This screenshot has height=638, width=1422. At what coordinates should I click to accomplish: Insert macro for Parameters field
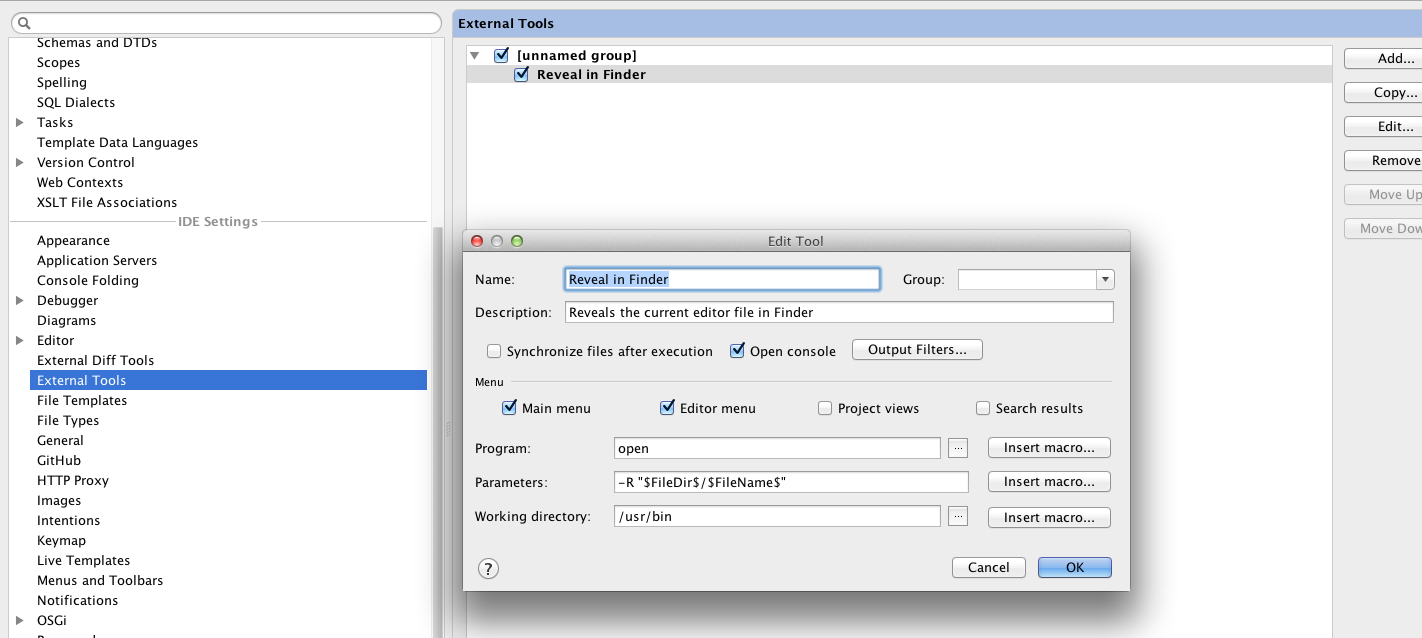point(1049,481)
